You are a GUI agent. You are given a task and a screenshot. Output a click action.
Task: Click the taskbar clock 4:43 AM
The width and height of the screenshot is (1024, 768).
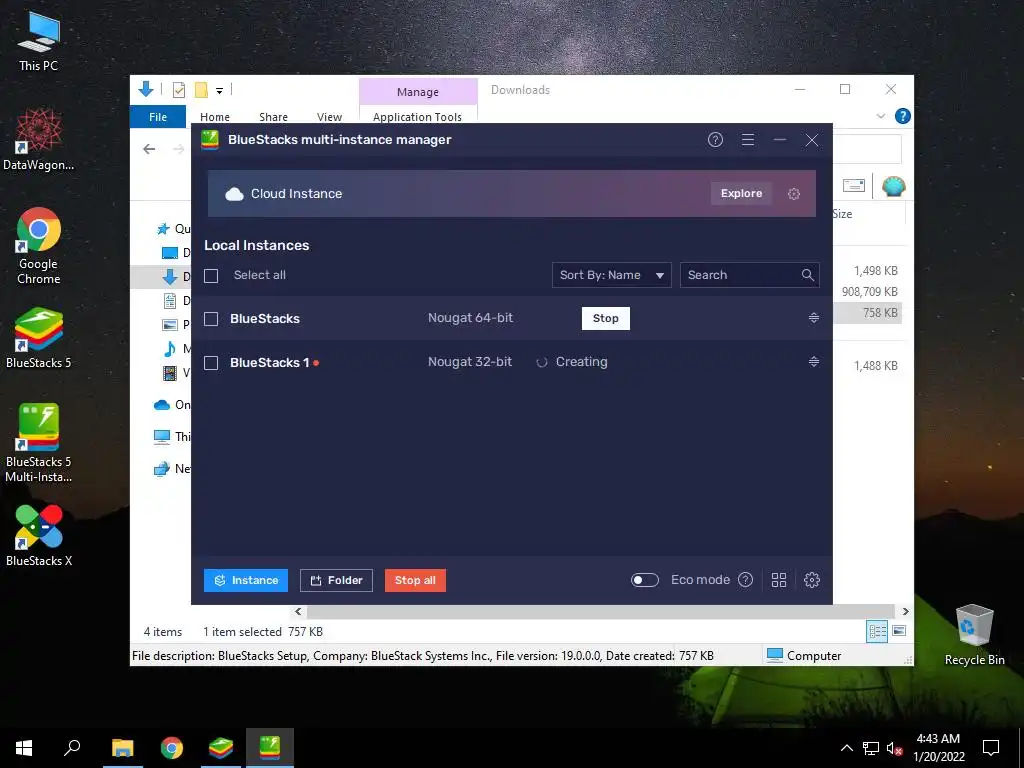click(x=938, y=739)
